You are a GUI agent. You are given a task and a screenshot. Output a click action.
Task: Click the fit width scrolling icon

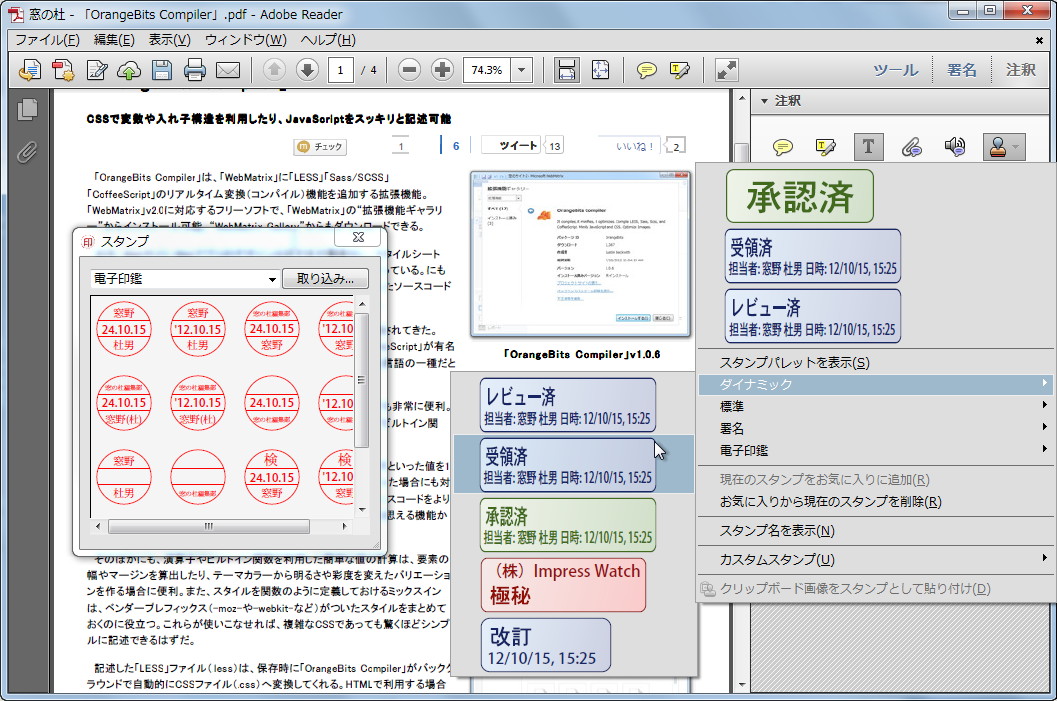point(566,69)
